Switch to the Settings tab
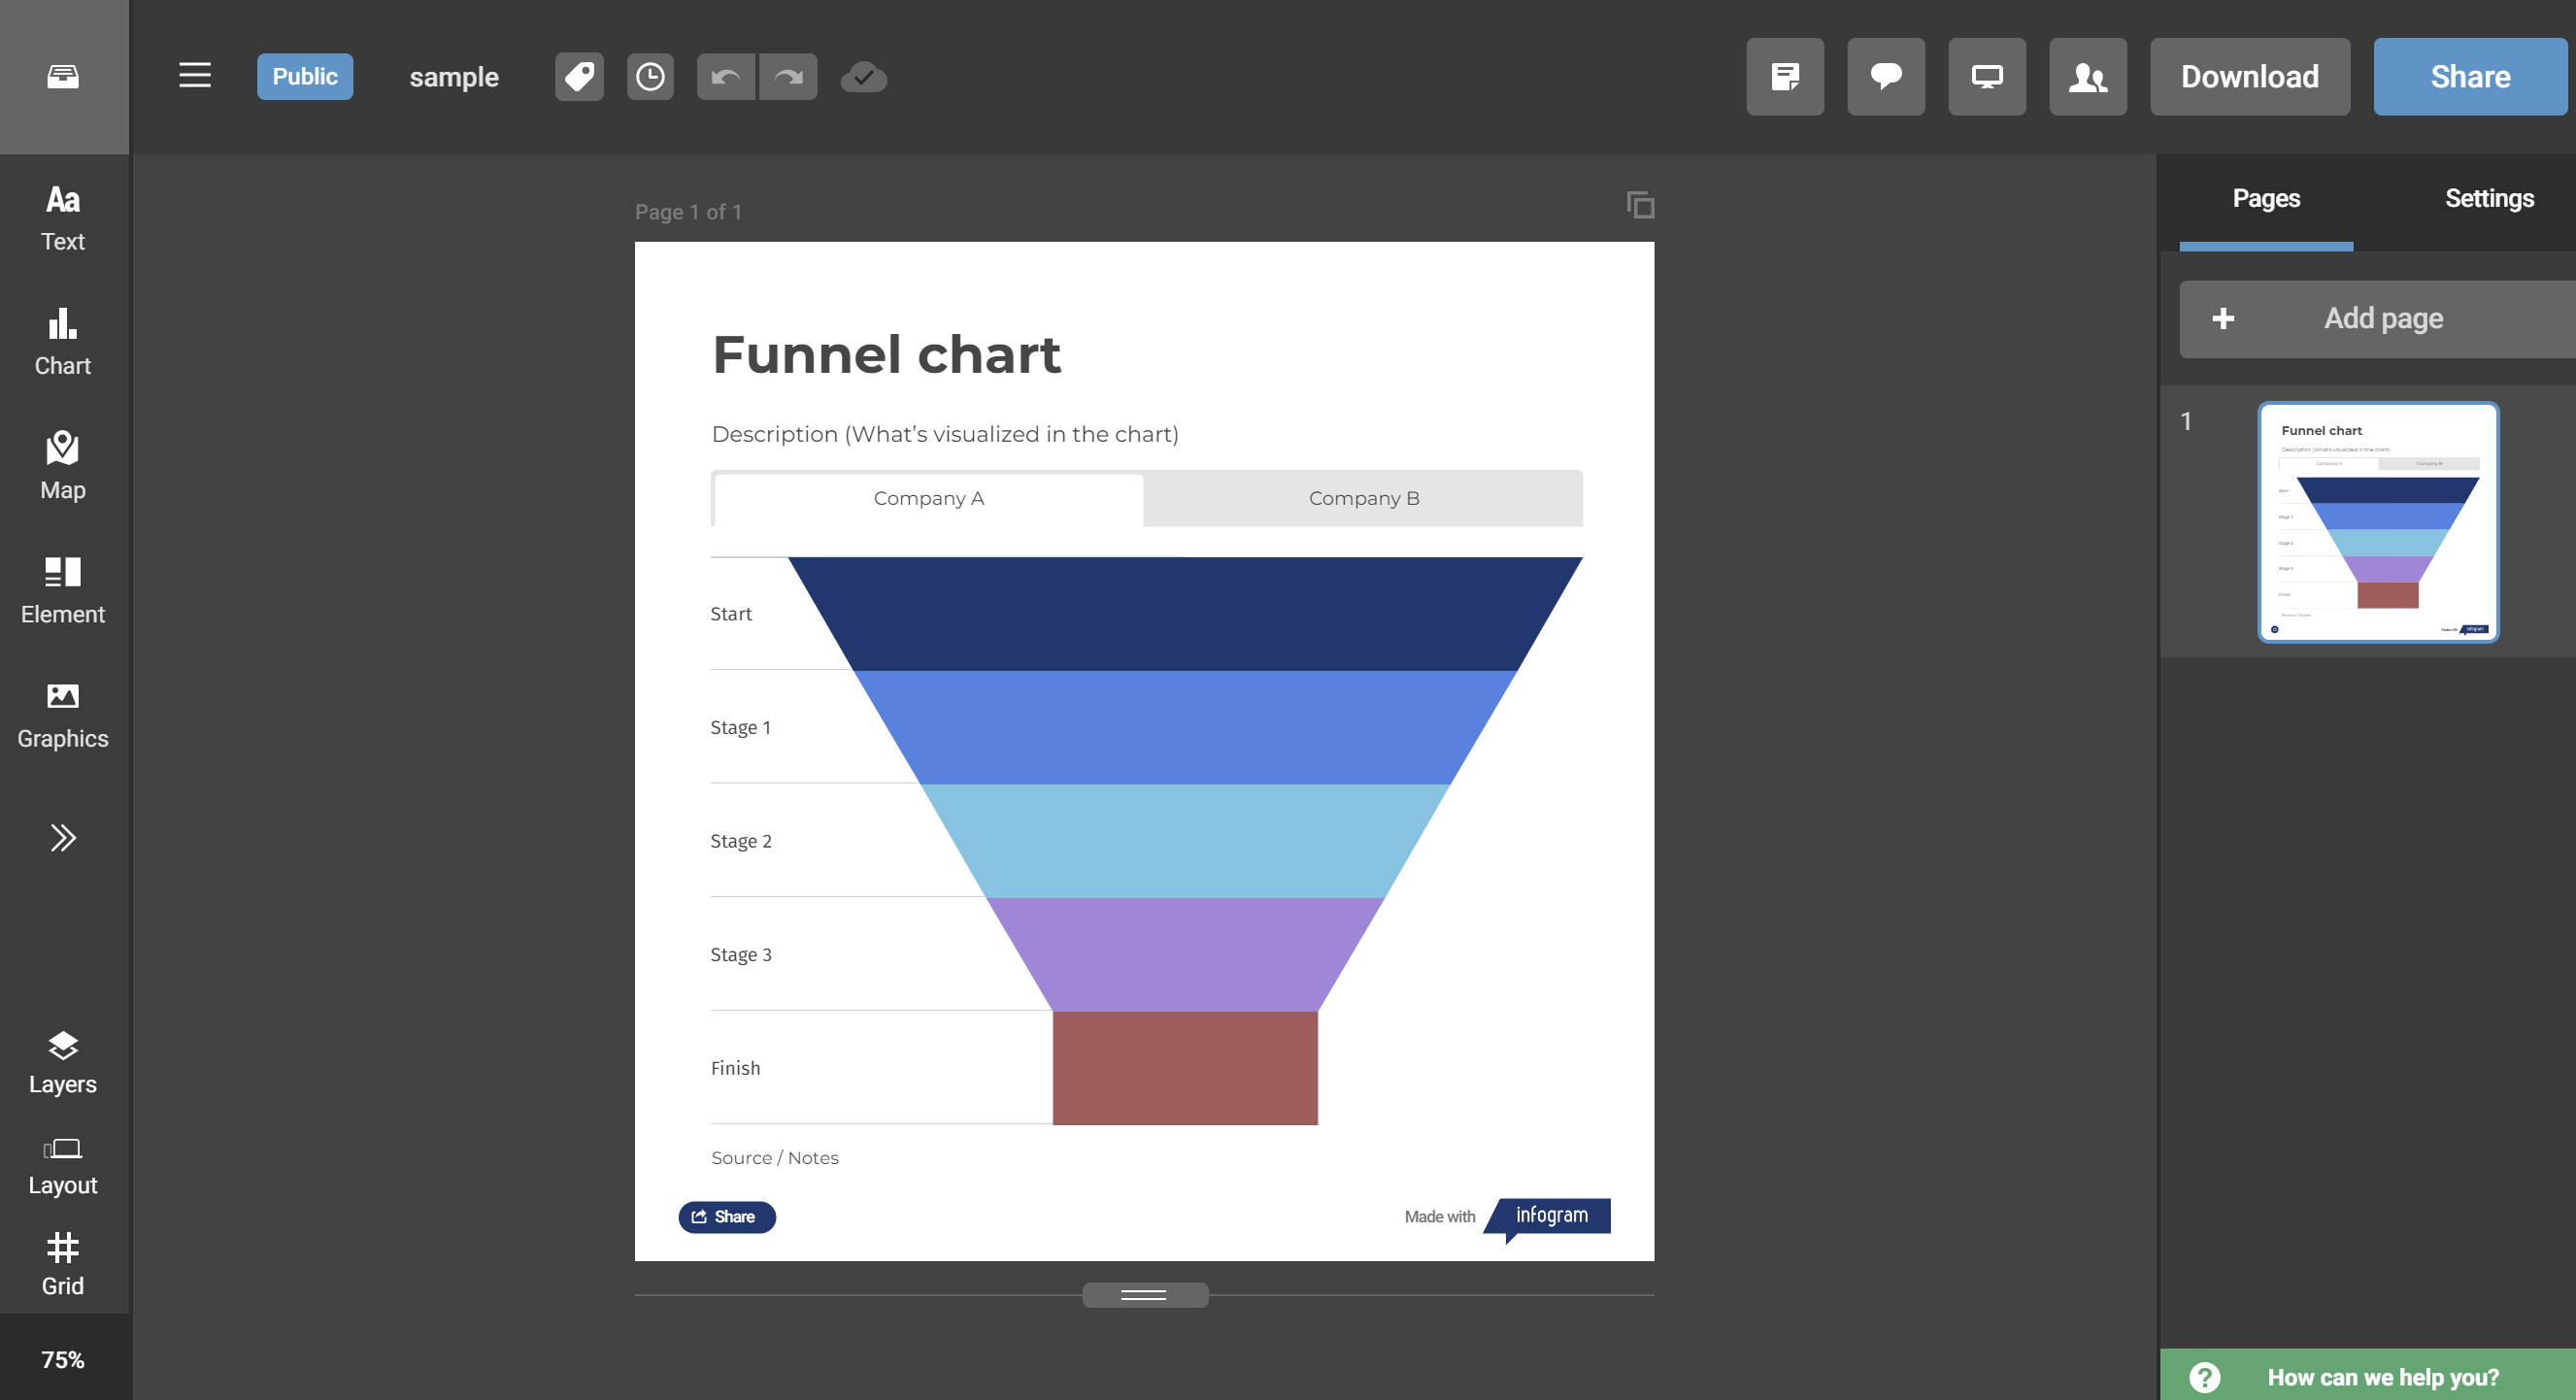 (x=2489, y=199)
